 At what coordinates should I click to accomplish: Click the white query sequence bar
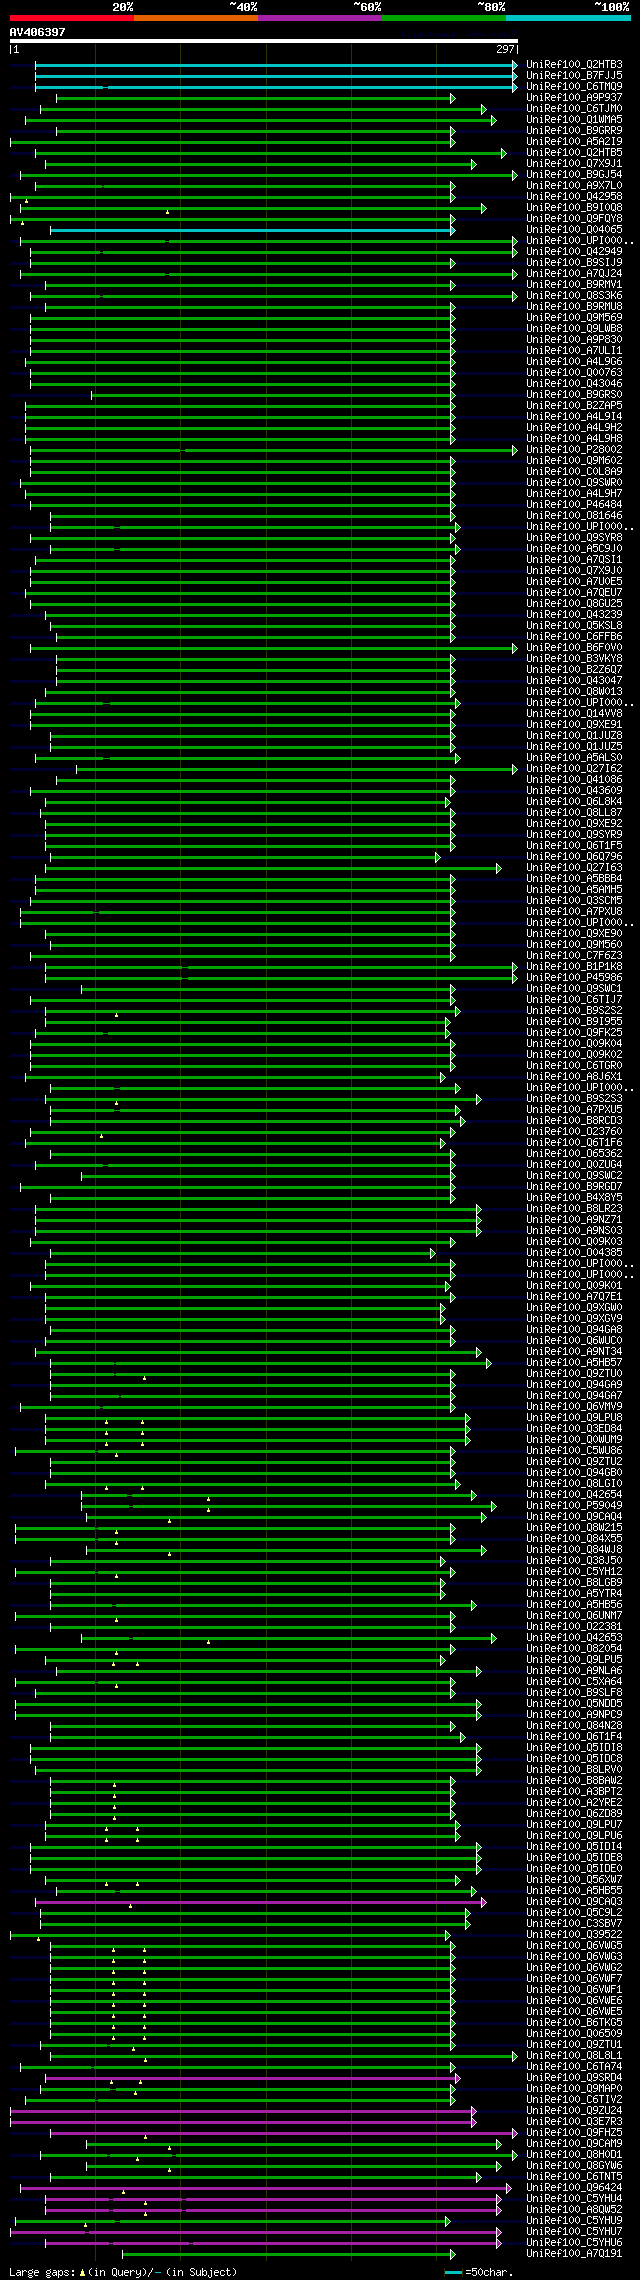pos(263,41)
